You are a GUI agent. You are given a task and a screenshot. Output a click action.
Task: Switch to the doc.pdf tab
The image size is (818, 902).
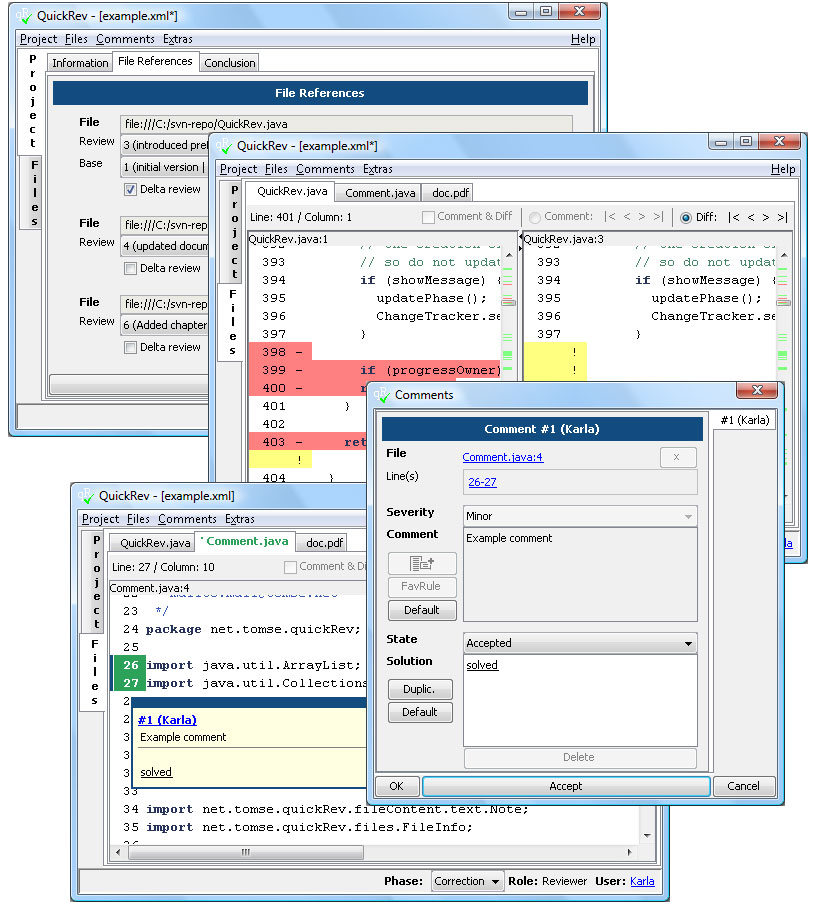pyautogui.click(x=321, y=542)
